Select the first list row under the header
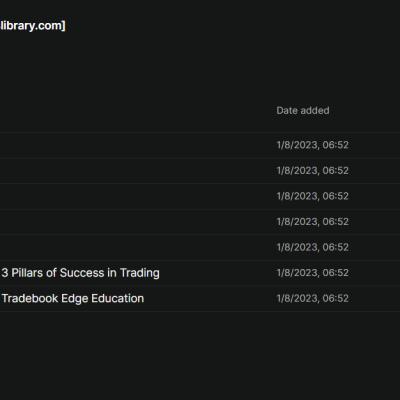This screenshot has width=400, height=400. pyautogui.click(x=200, y=145)
